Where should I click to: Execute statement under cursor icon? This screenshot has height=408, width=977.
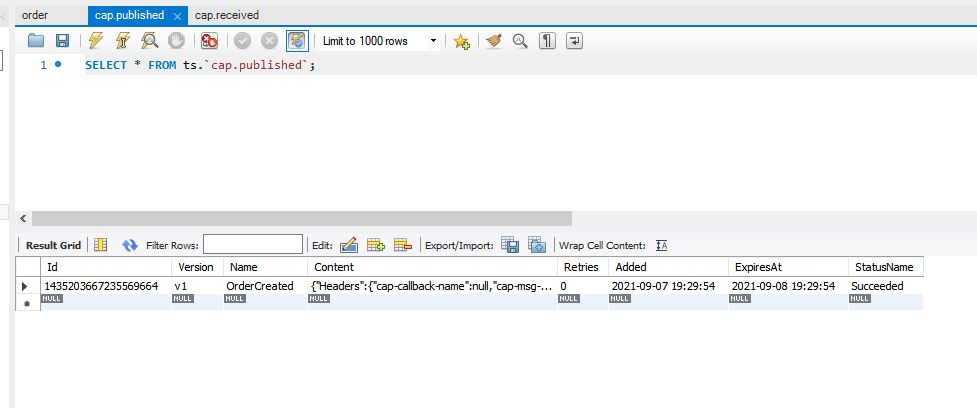point(123,41)
